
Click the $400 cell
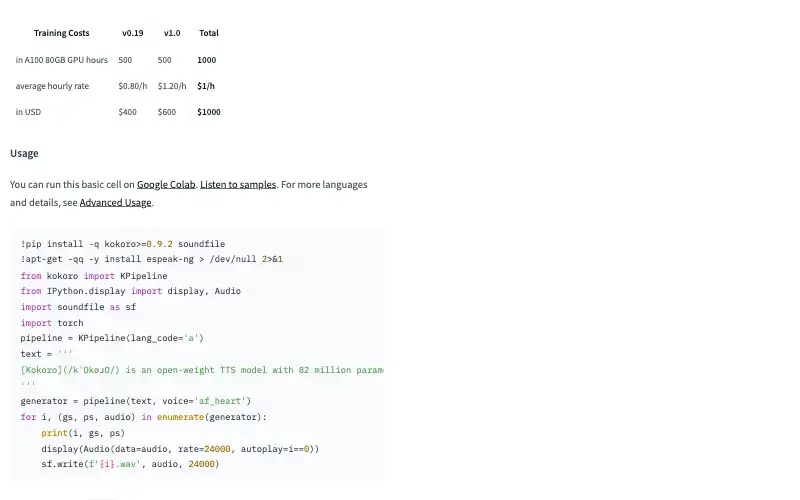[x=128, y=112]
